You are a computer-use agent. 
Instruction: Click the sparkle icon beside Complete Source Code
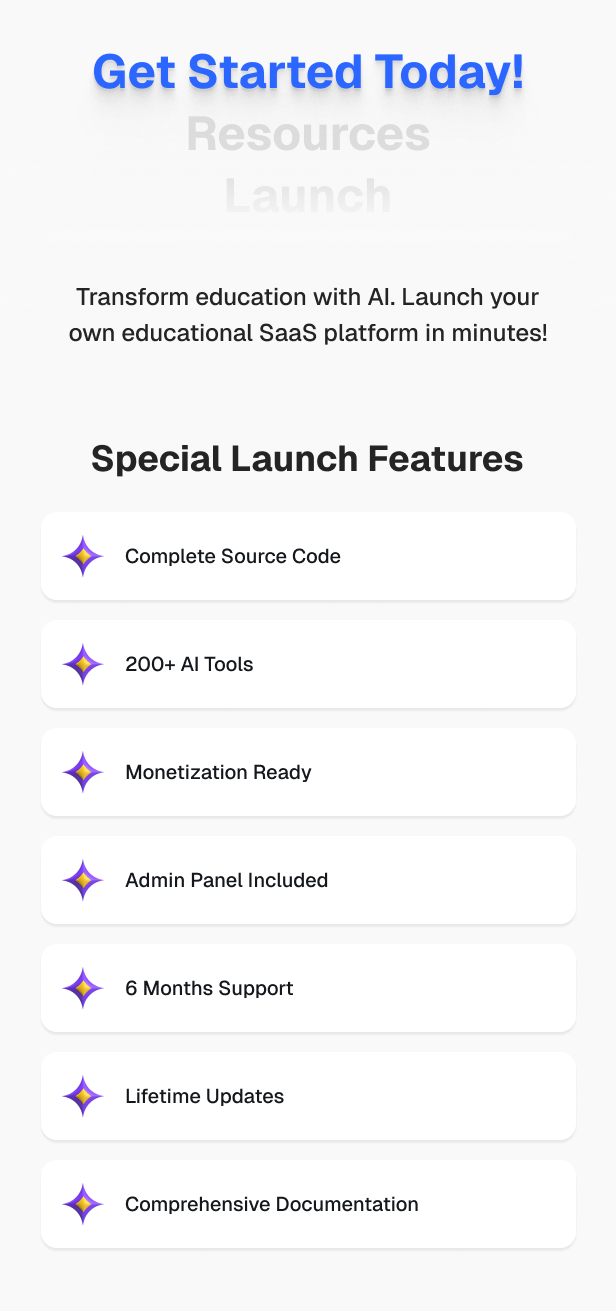(x=83, y=556)
